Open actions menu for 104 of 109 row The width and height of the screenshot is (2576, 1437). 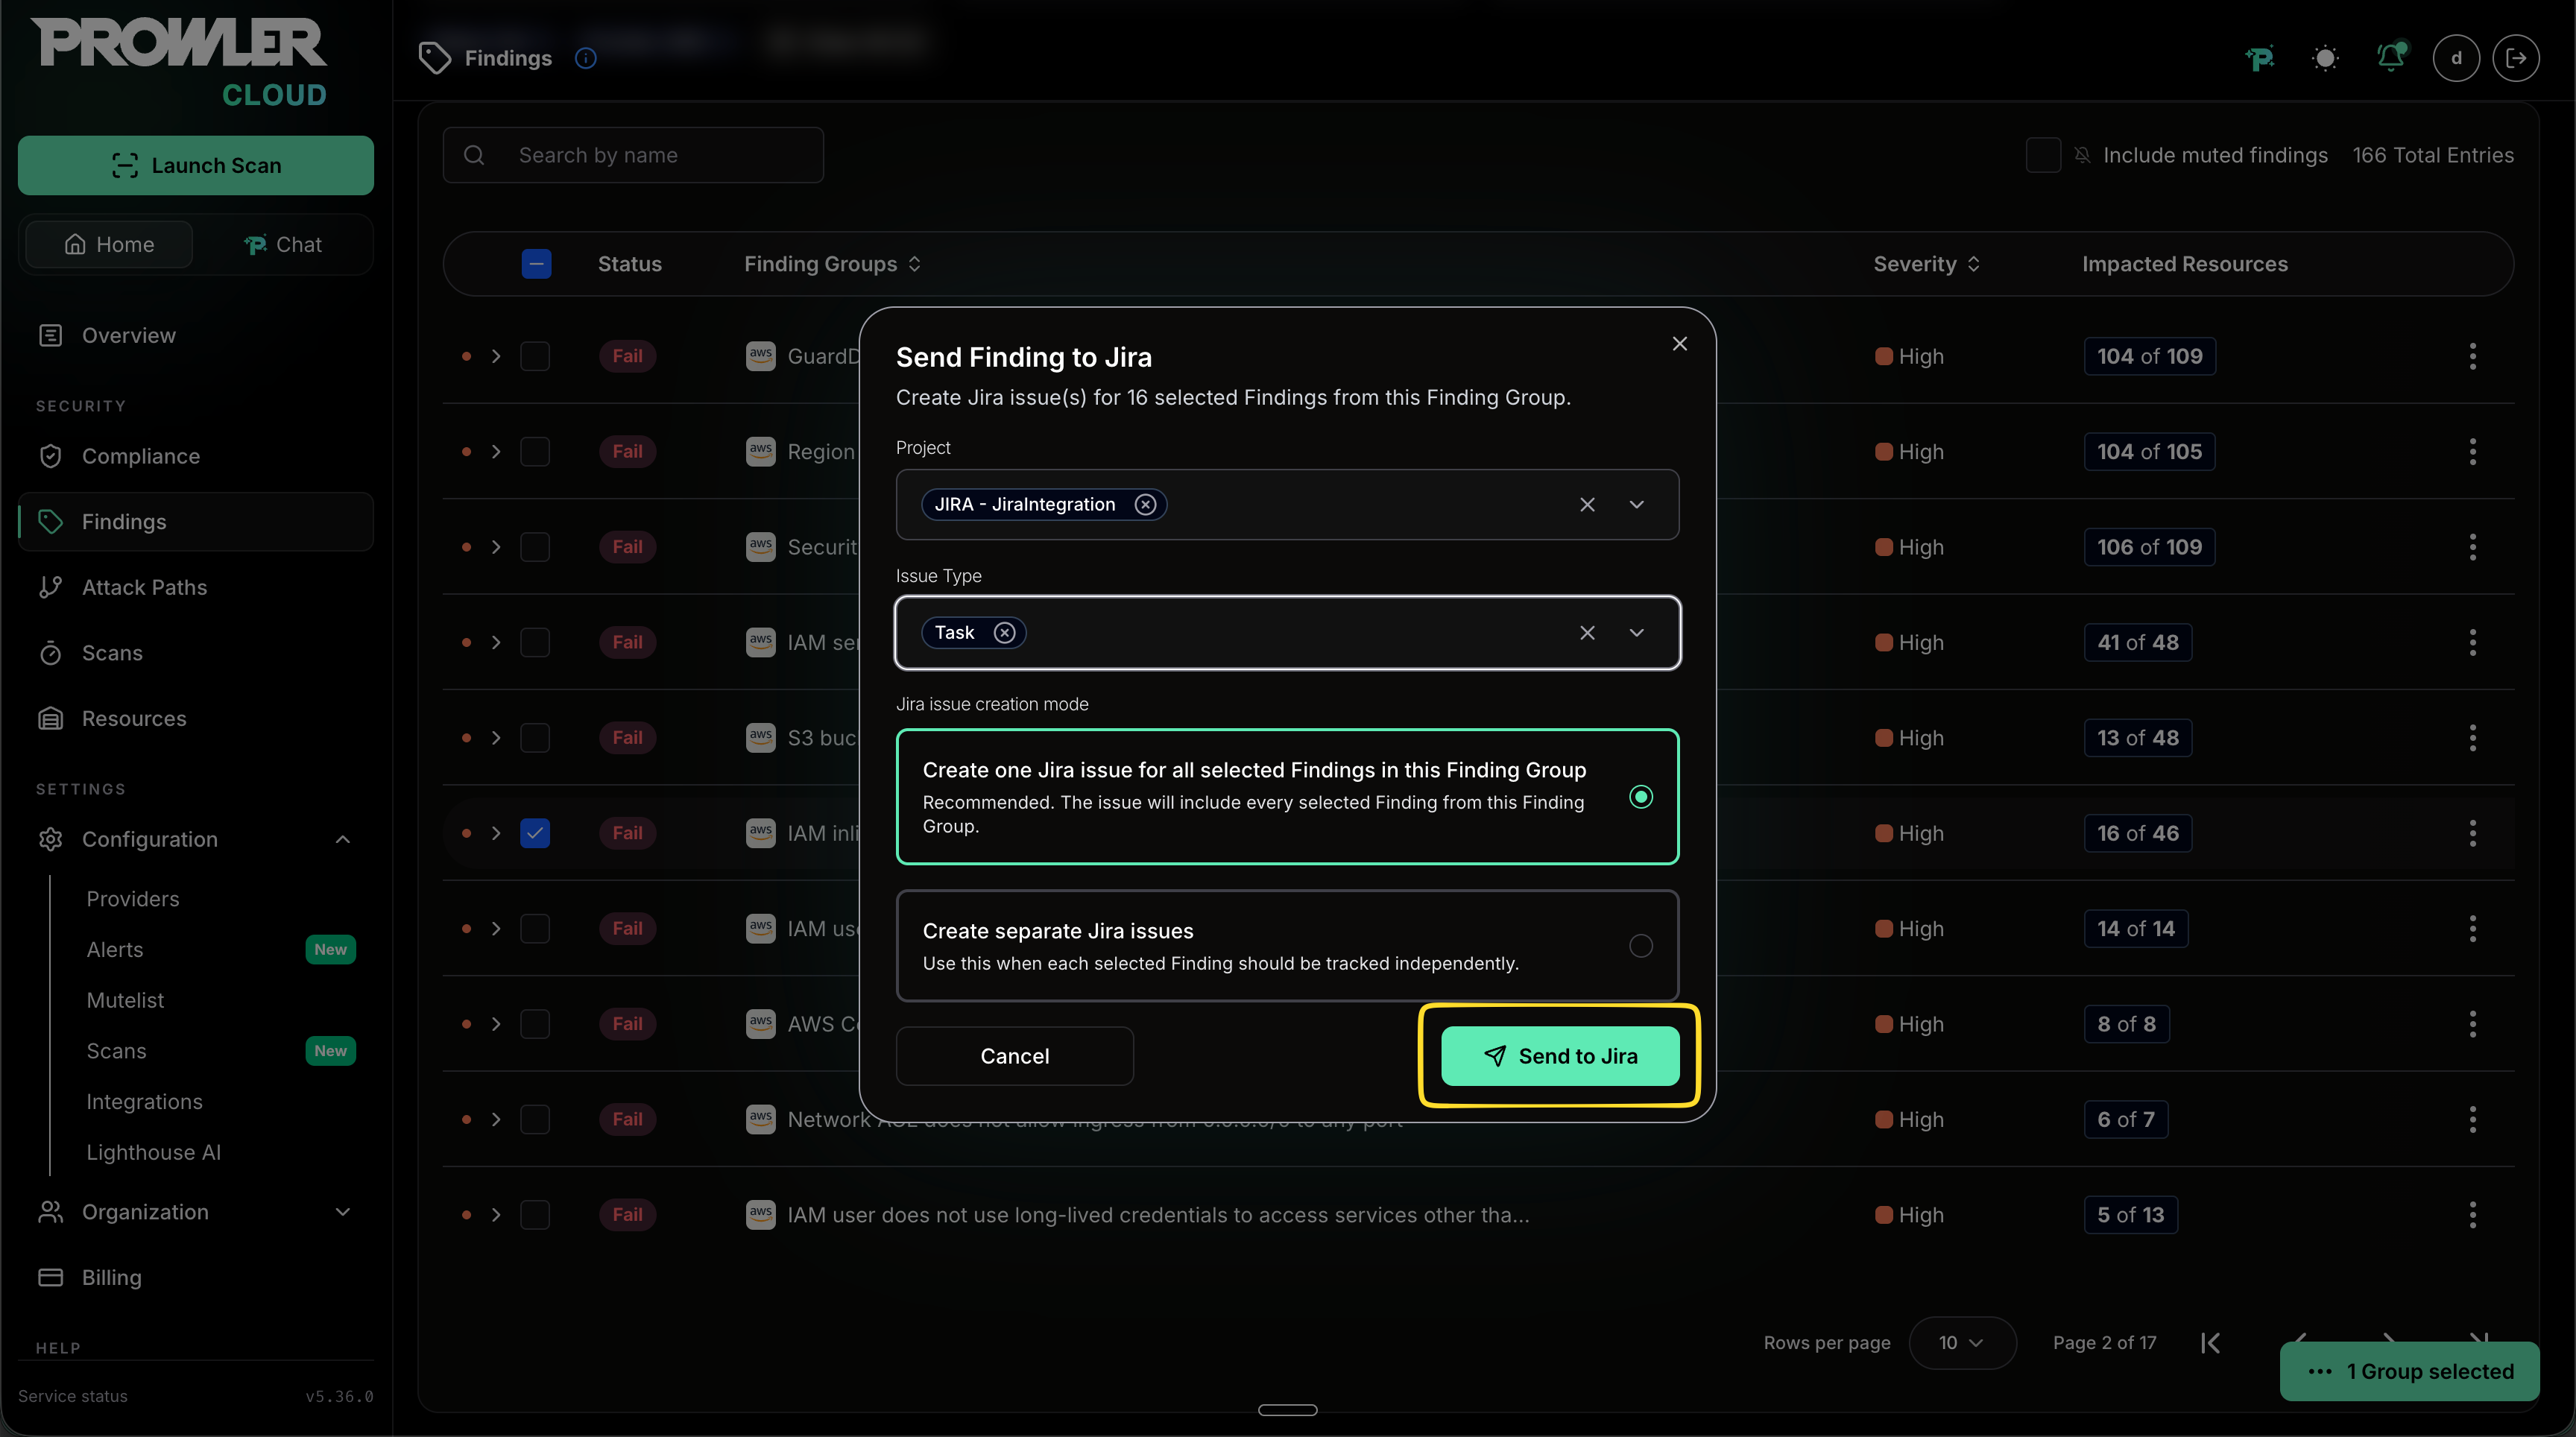[x=2472, y=357]
